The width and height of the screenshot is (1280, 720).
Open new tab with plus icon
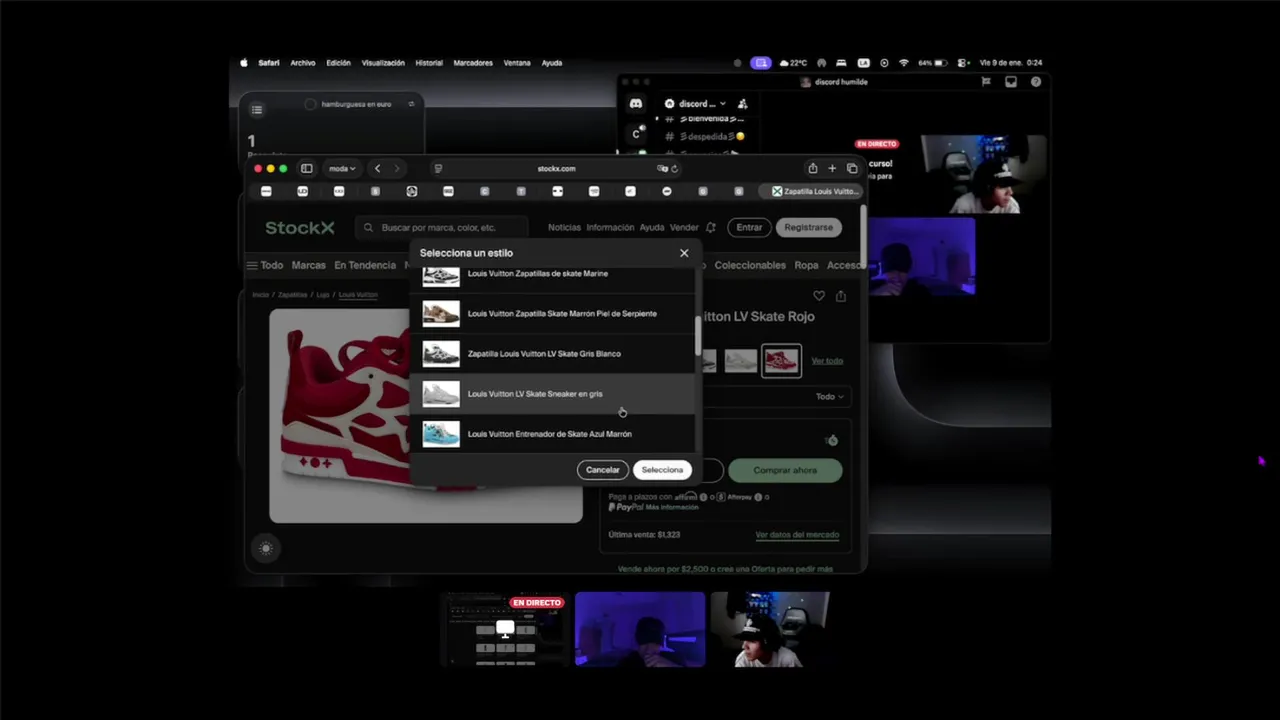click(832, 169)
